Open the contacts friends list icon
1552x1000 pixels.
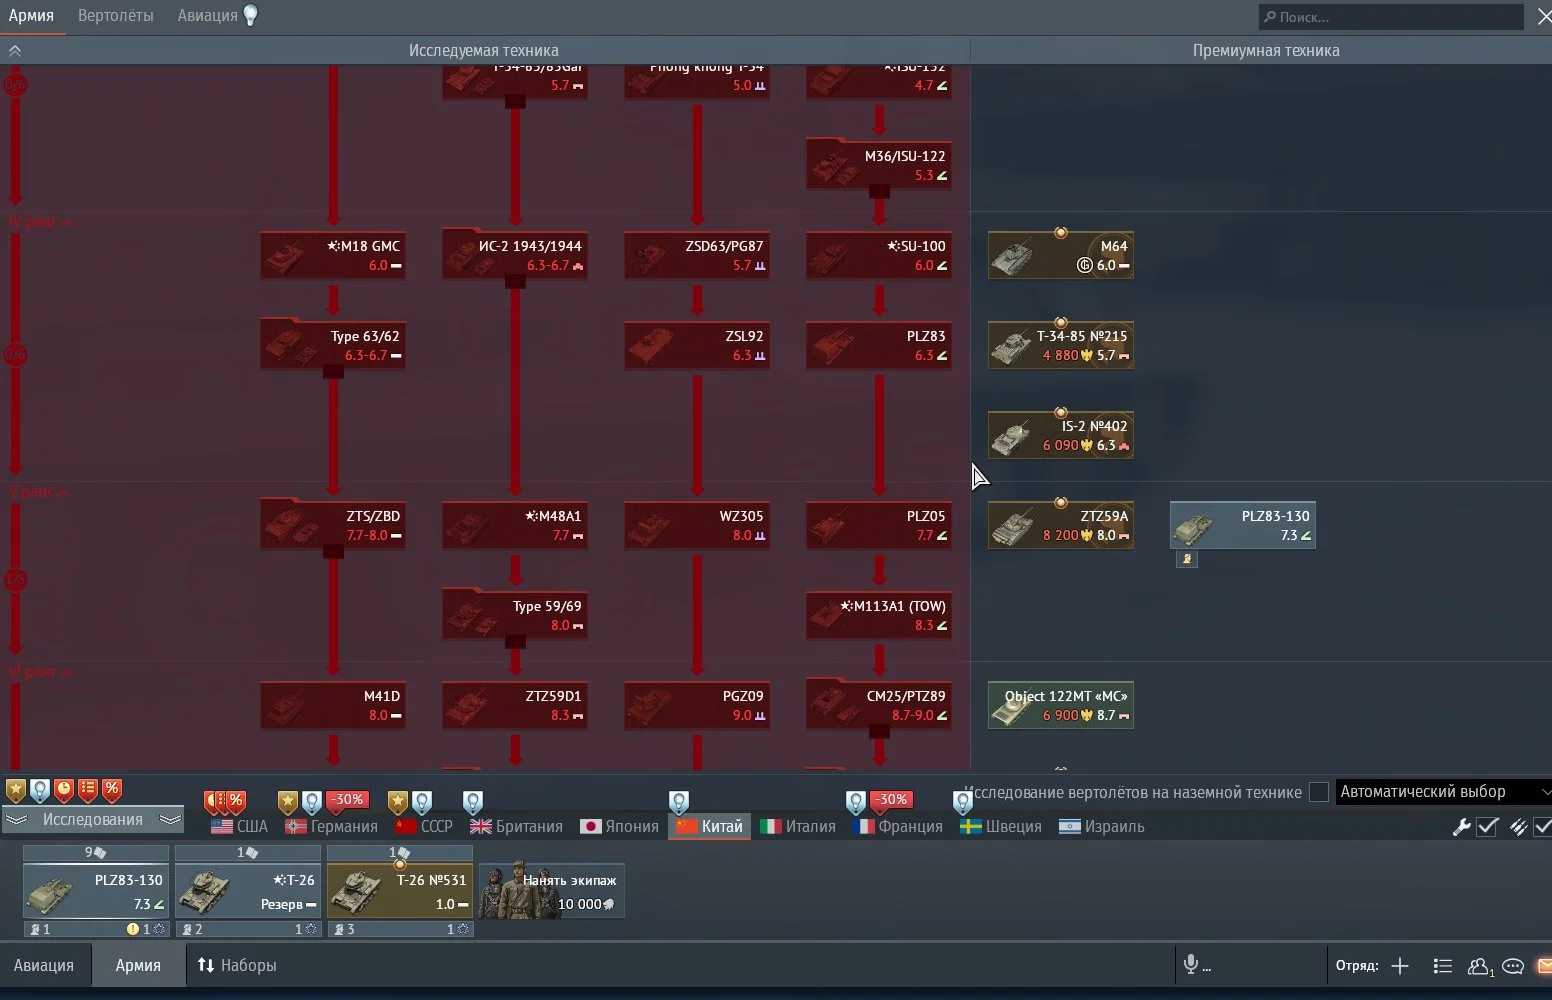coord(1478,966)
